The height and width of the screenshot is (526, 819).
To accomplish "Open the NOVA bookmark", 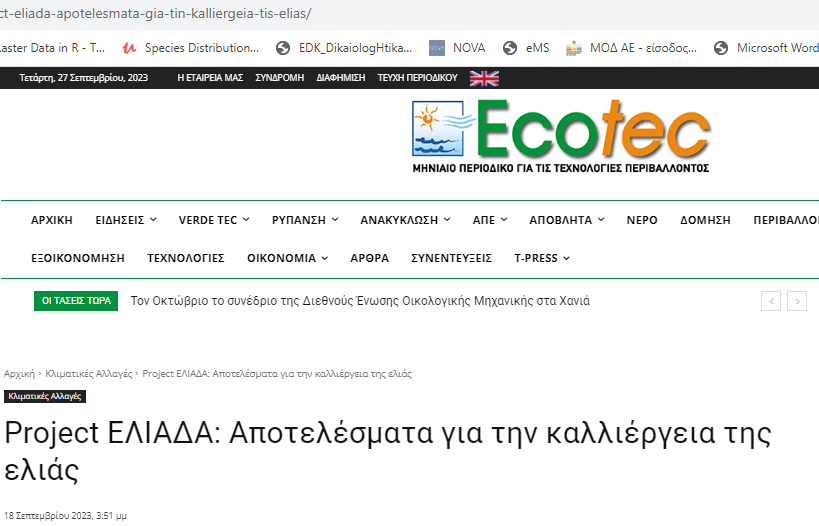I will click(x=457, y=47).
